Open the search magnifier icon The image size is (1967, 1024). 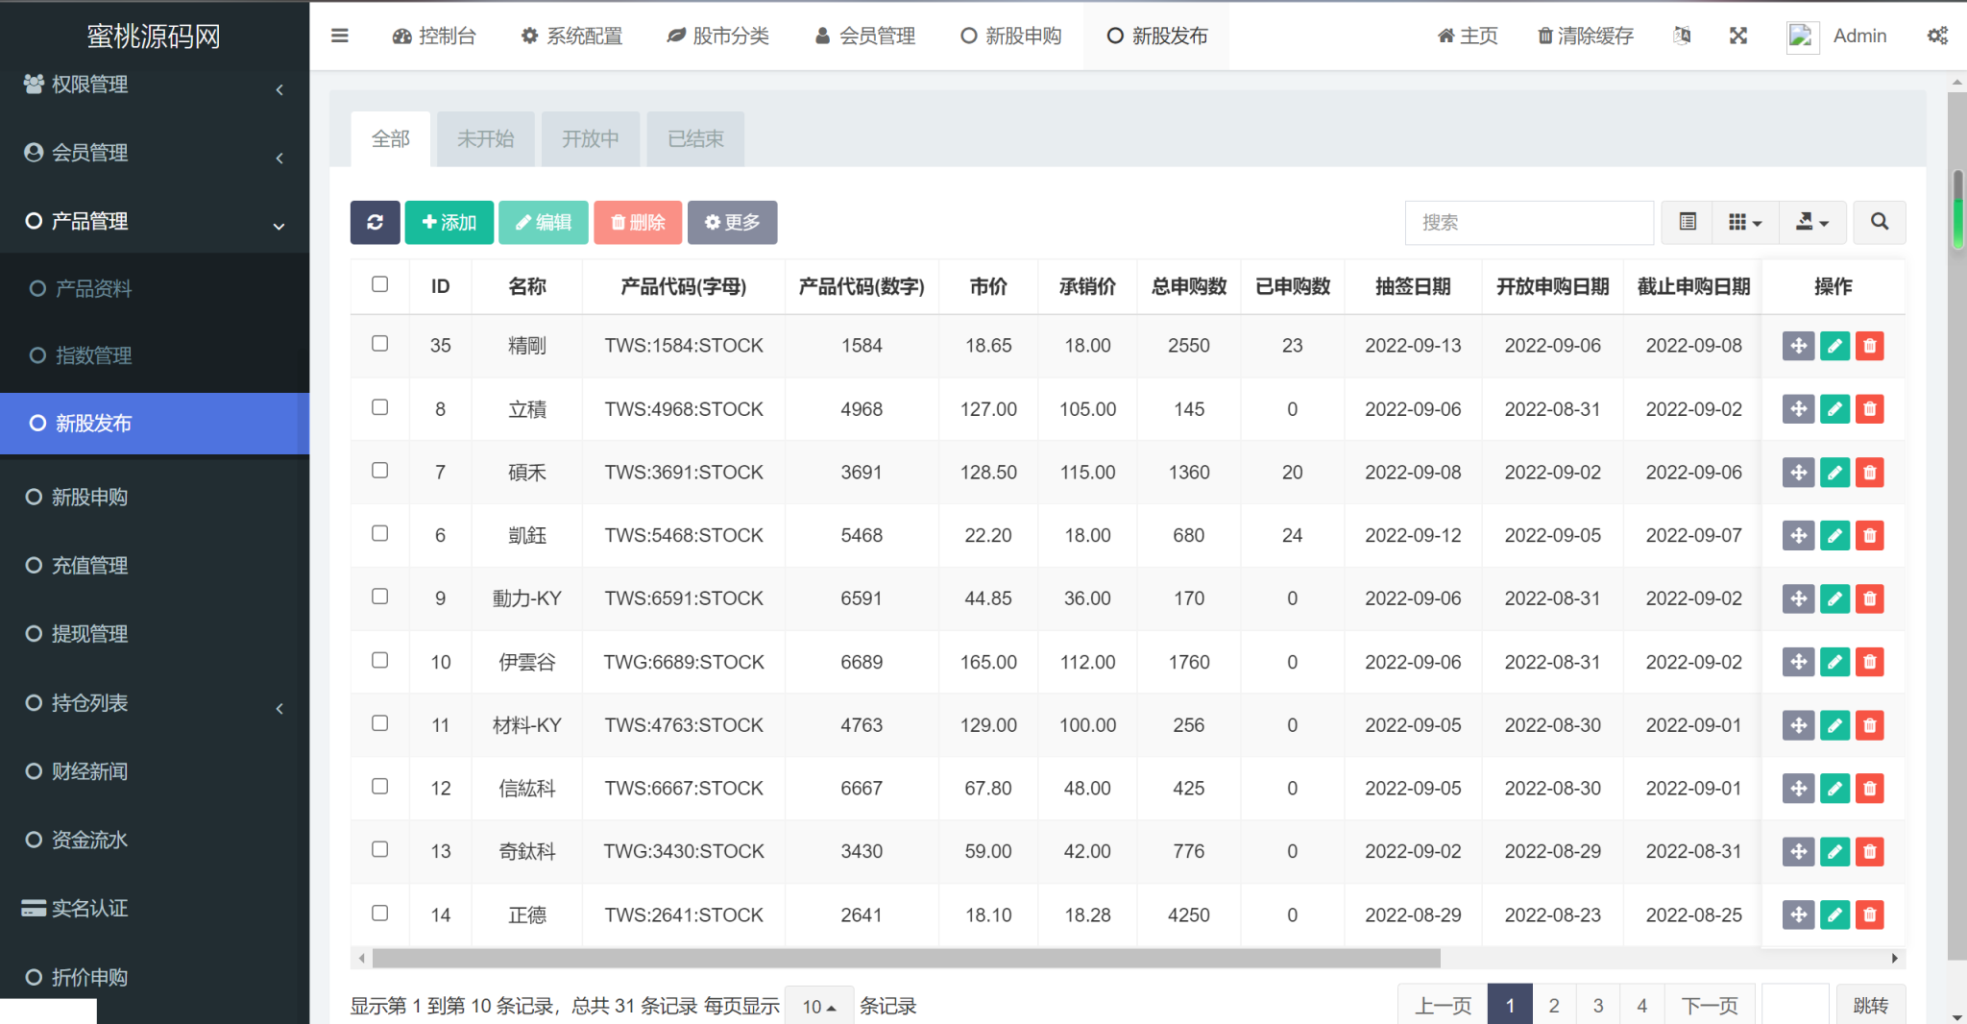point(1878,222)
